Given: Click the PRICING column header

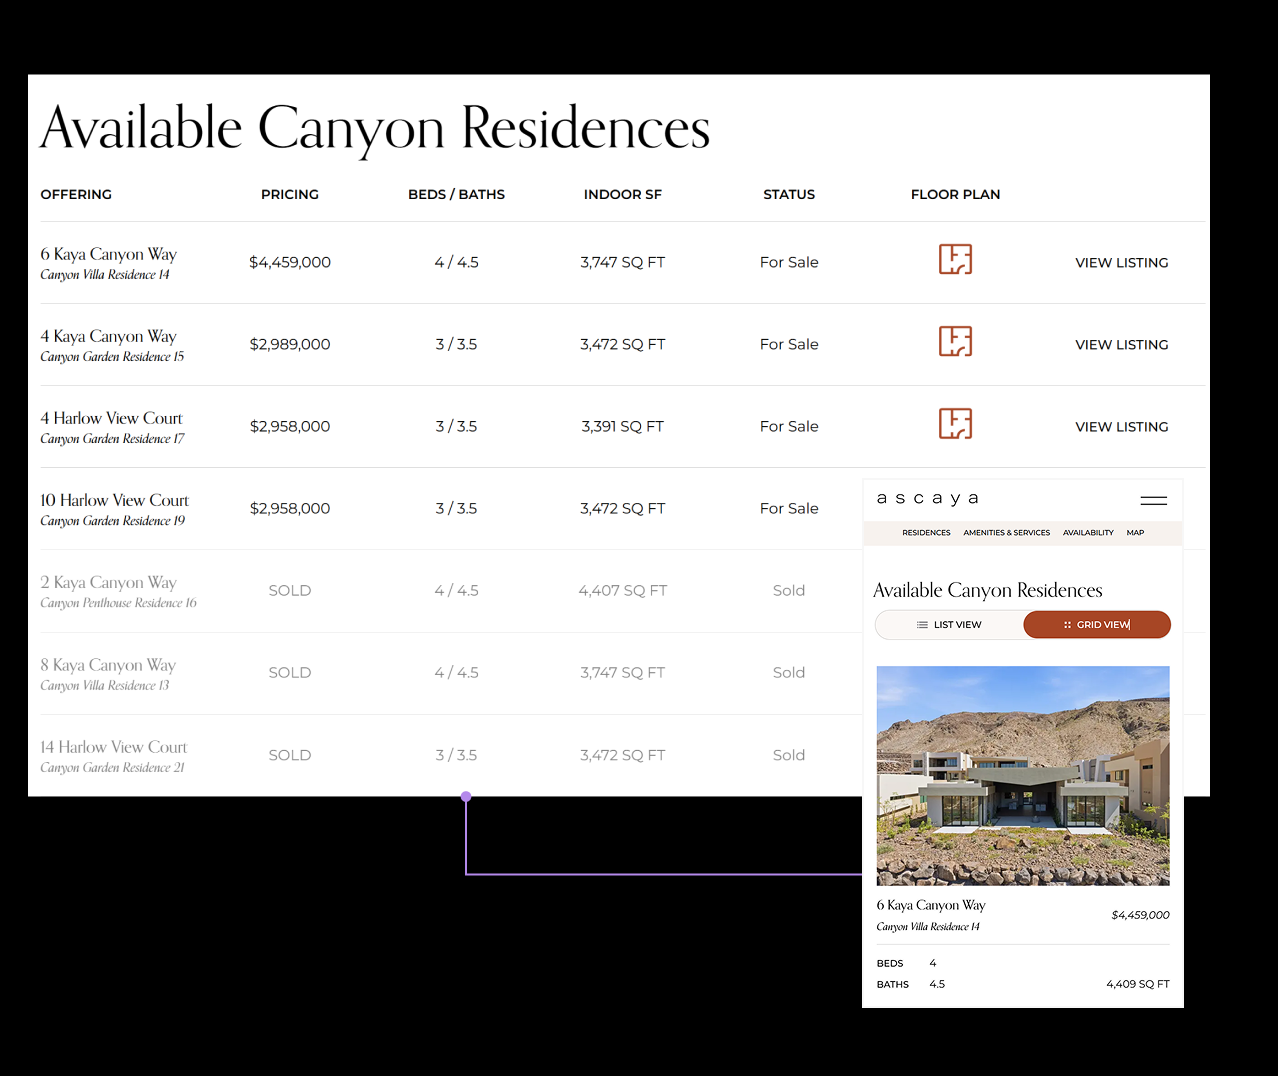Looking at the screenshot, I should point(290,195).
